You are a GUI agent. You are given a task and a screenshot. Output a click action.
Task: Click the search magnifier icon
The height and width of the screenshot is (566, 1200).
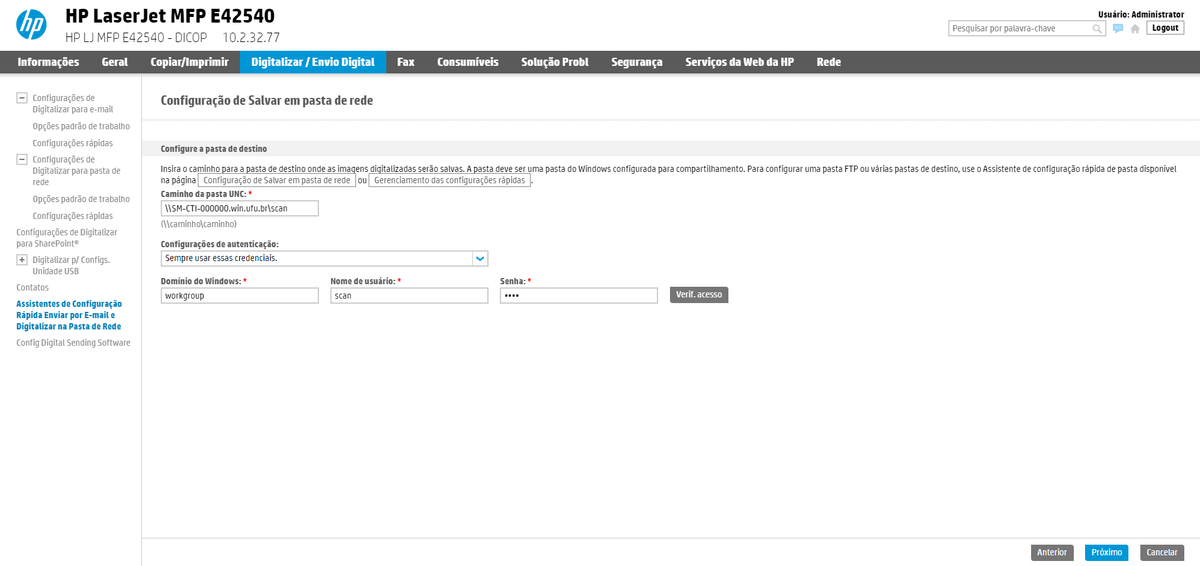pos(1097,29)
